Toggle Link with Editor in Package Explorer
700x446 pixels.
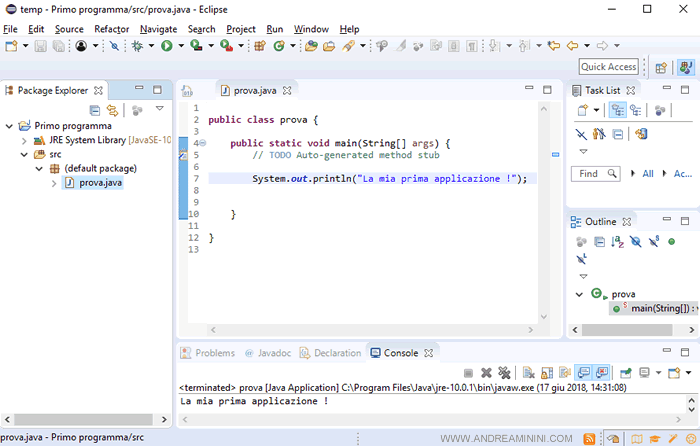click(x=113, y=110)
